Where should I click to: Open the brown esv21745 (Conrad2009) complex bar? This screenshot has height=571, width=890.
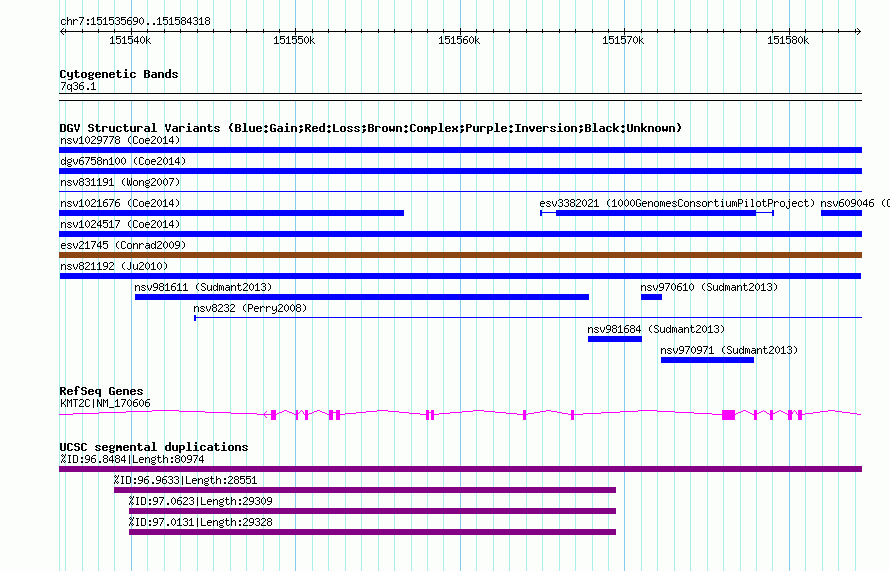[460, 255]
